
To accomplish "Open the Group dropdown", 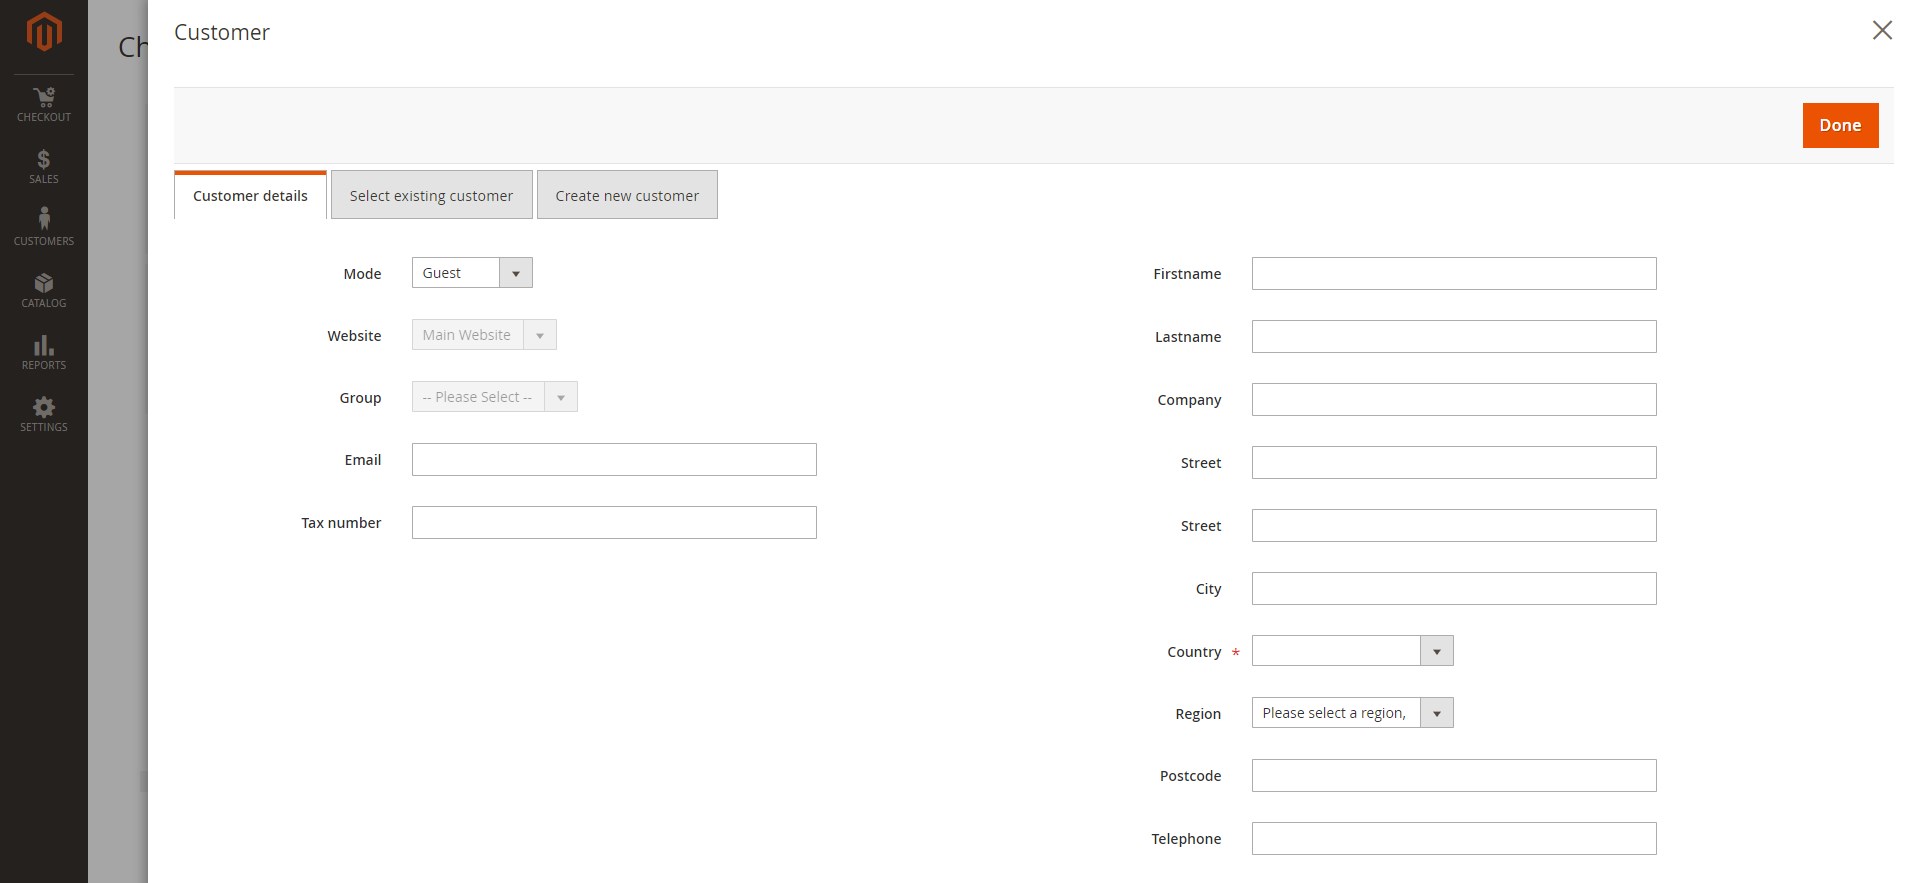I will pyautogui.click(x=494, y=397).
